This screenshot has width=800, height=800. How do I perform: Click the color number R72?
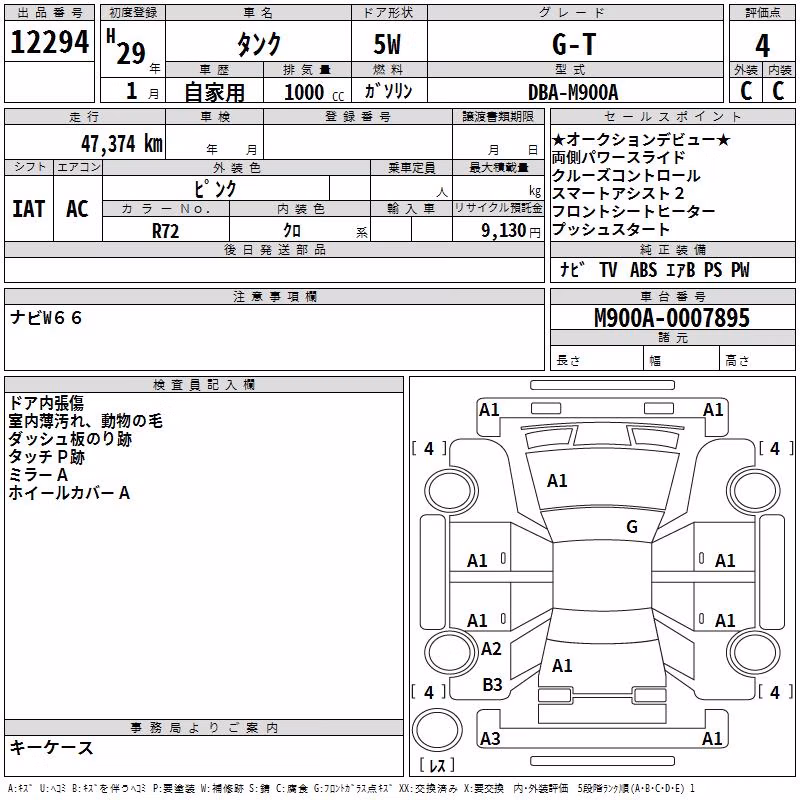(165, 231)
